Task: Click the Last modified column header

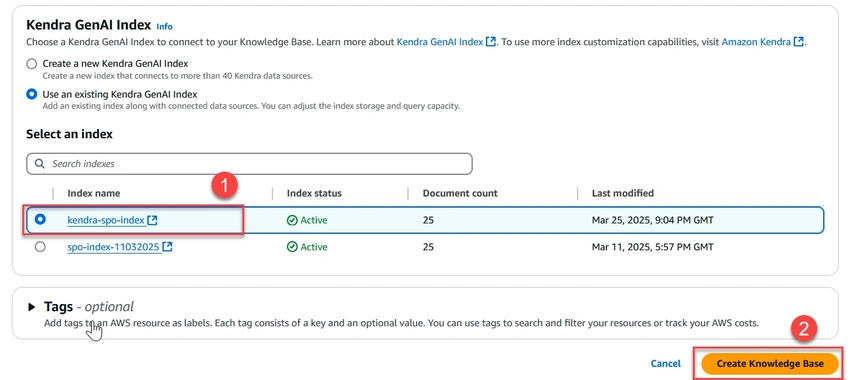Action: click(x=623, y=193)
